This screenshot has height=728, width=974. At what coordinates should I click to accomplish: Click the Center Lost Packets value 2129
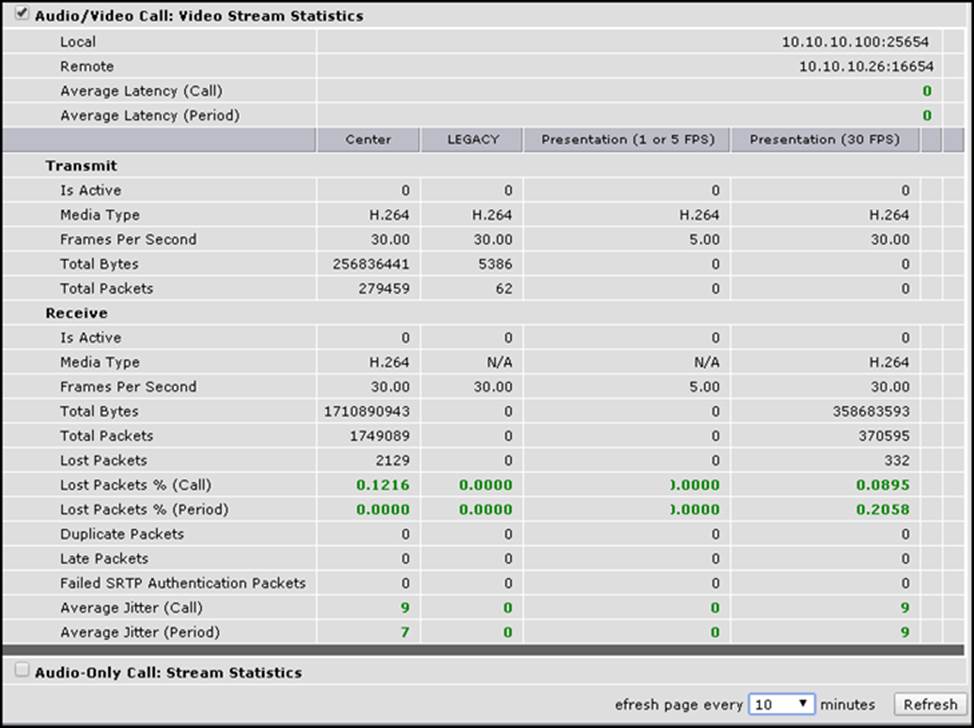coord(391,460)
